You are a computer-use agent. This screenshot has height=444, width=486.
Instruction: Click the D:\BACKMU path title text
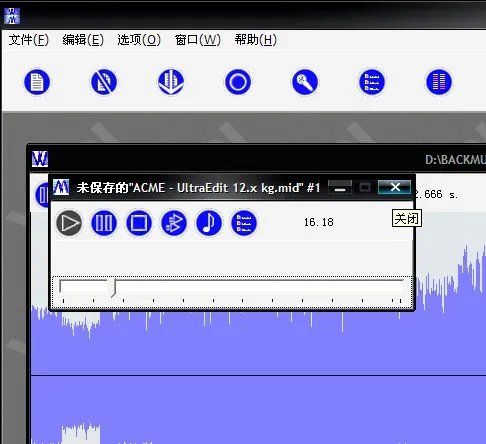[x=455, y=160]
